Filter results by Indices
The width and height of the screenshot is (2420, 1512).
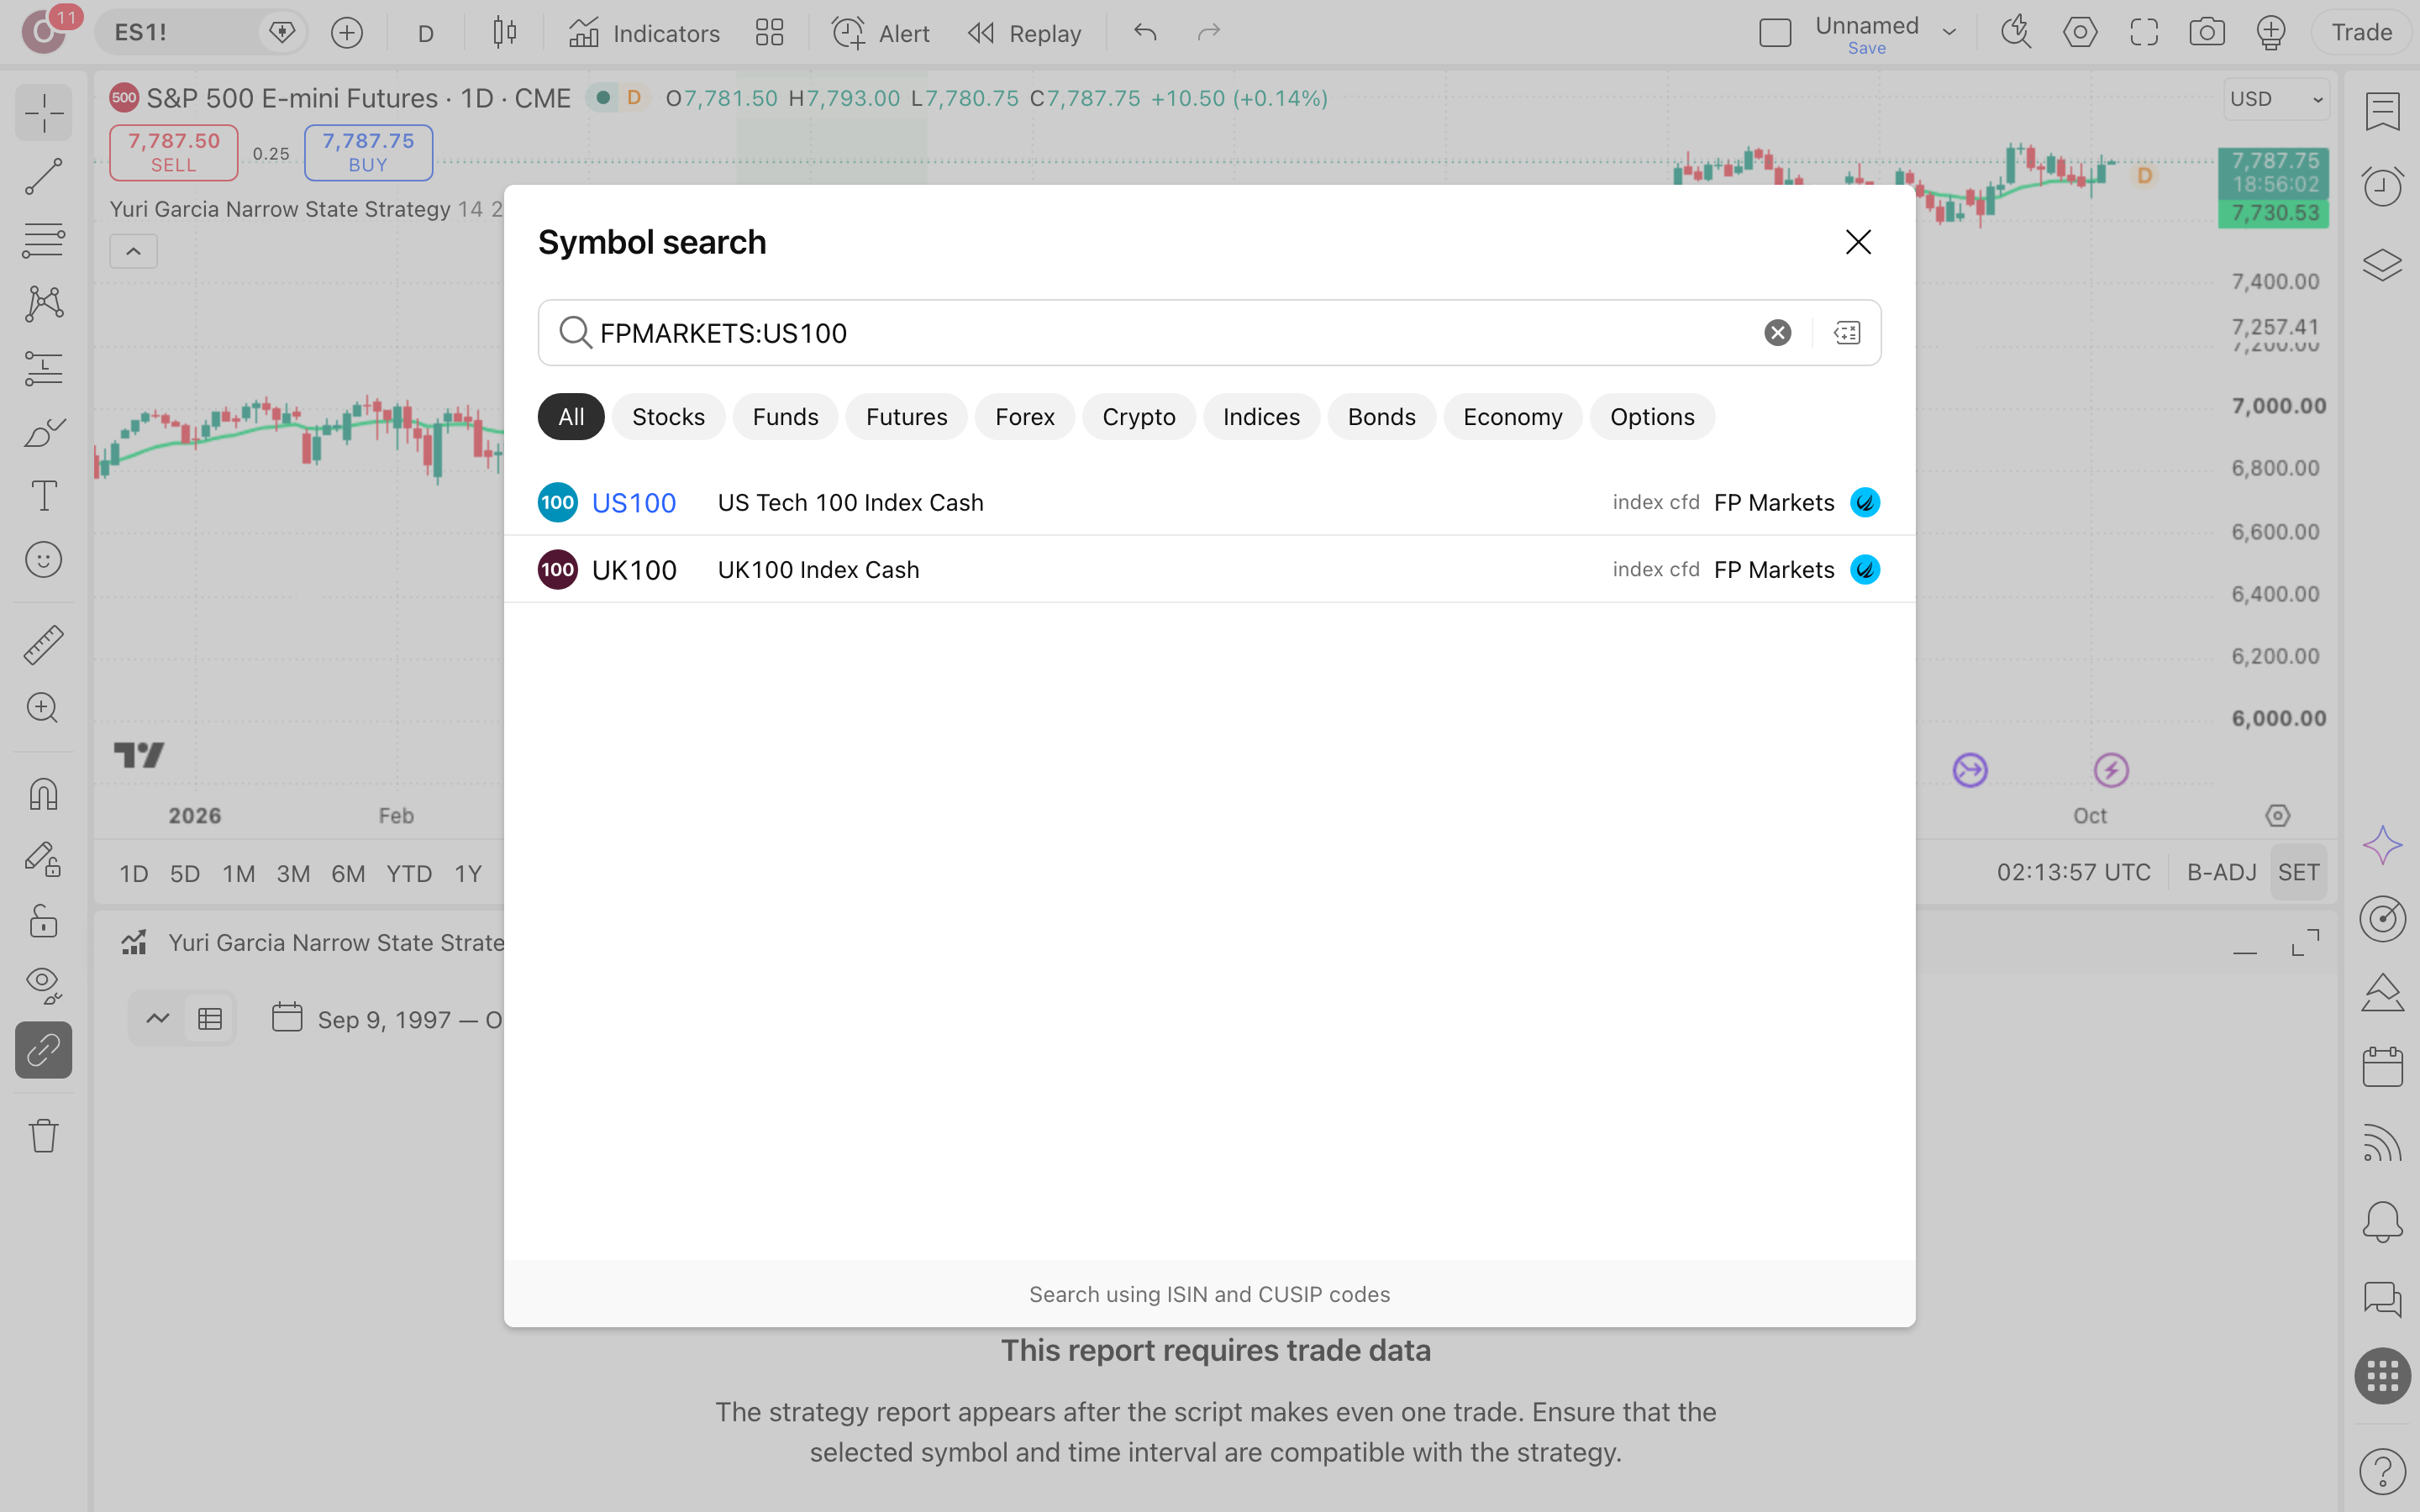coord(1261,417)
